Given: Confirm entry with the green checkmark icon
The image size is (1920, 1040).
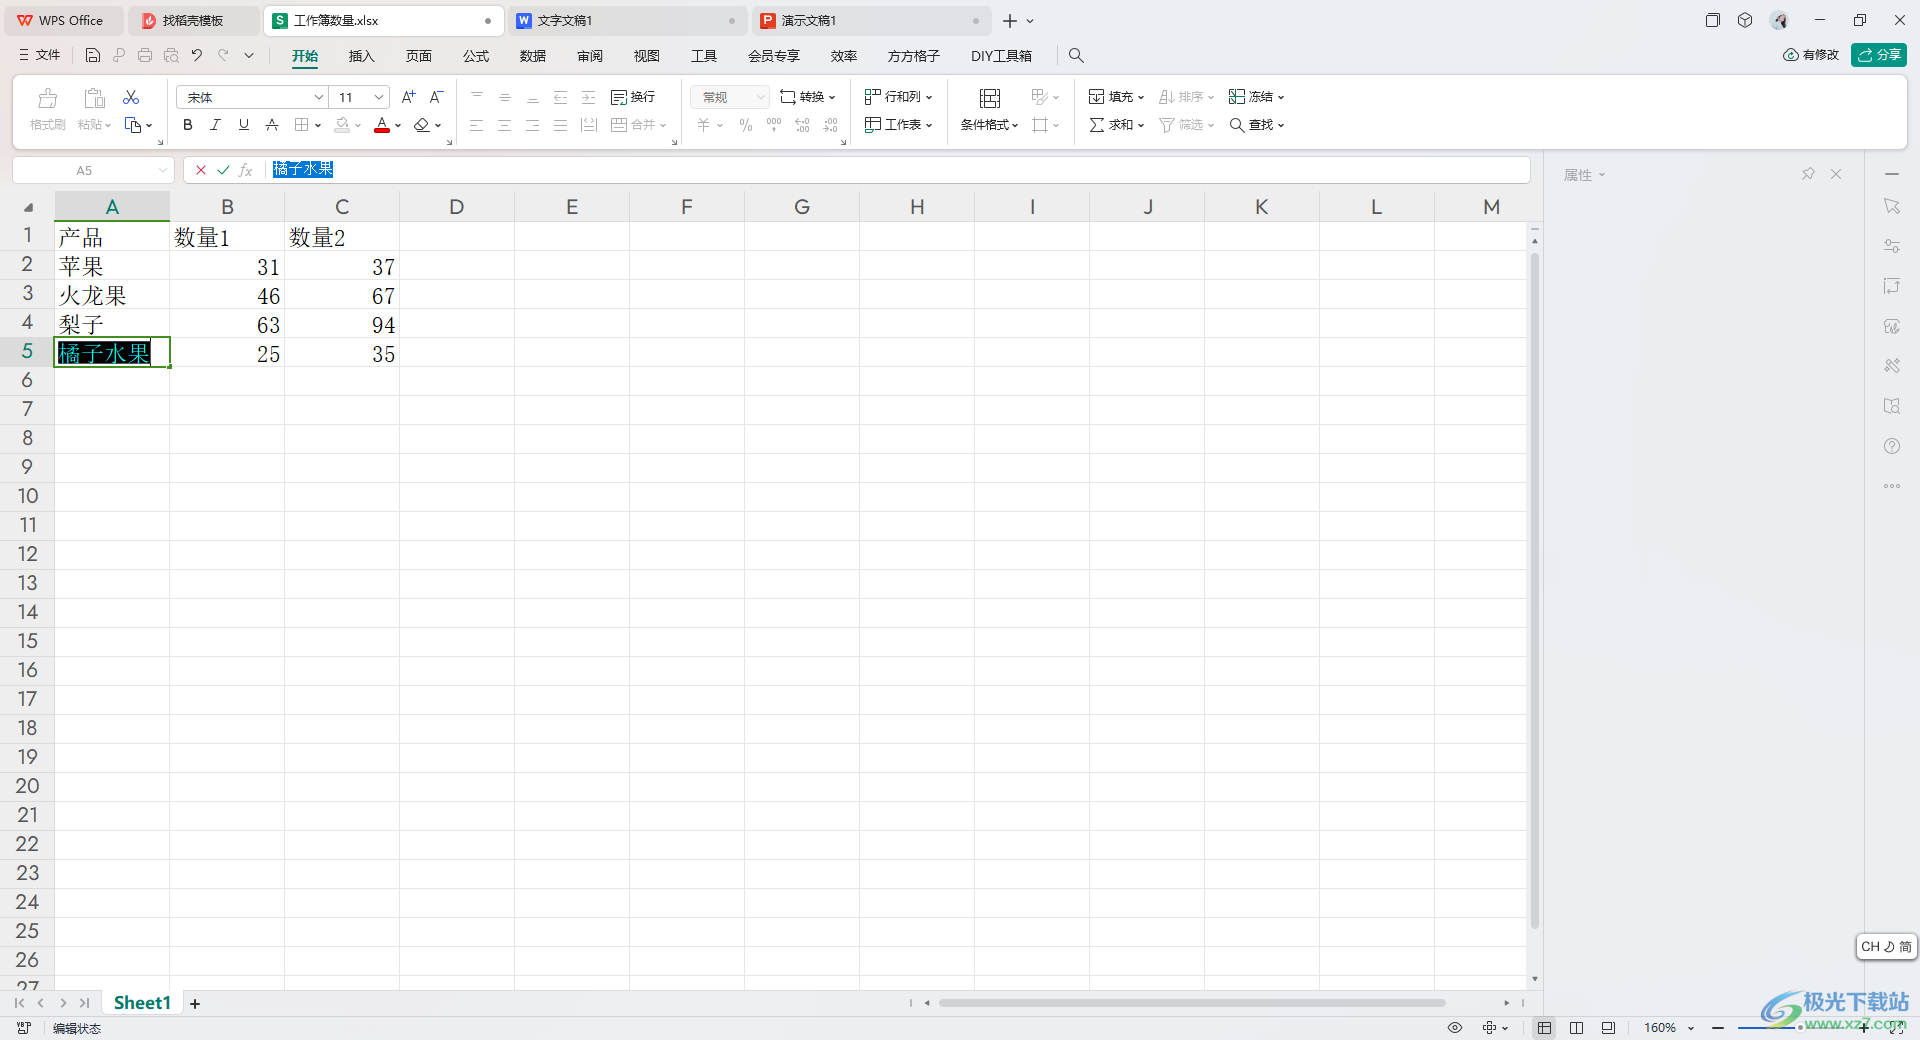Looking at the screenshot, I should point(223,170).
